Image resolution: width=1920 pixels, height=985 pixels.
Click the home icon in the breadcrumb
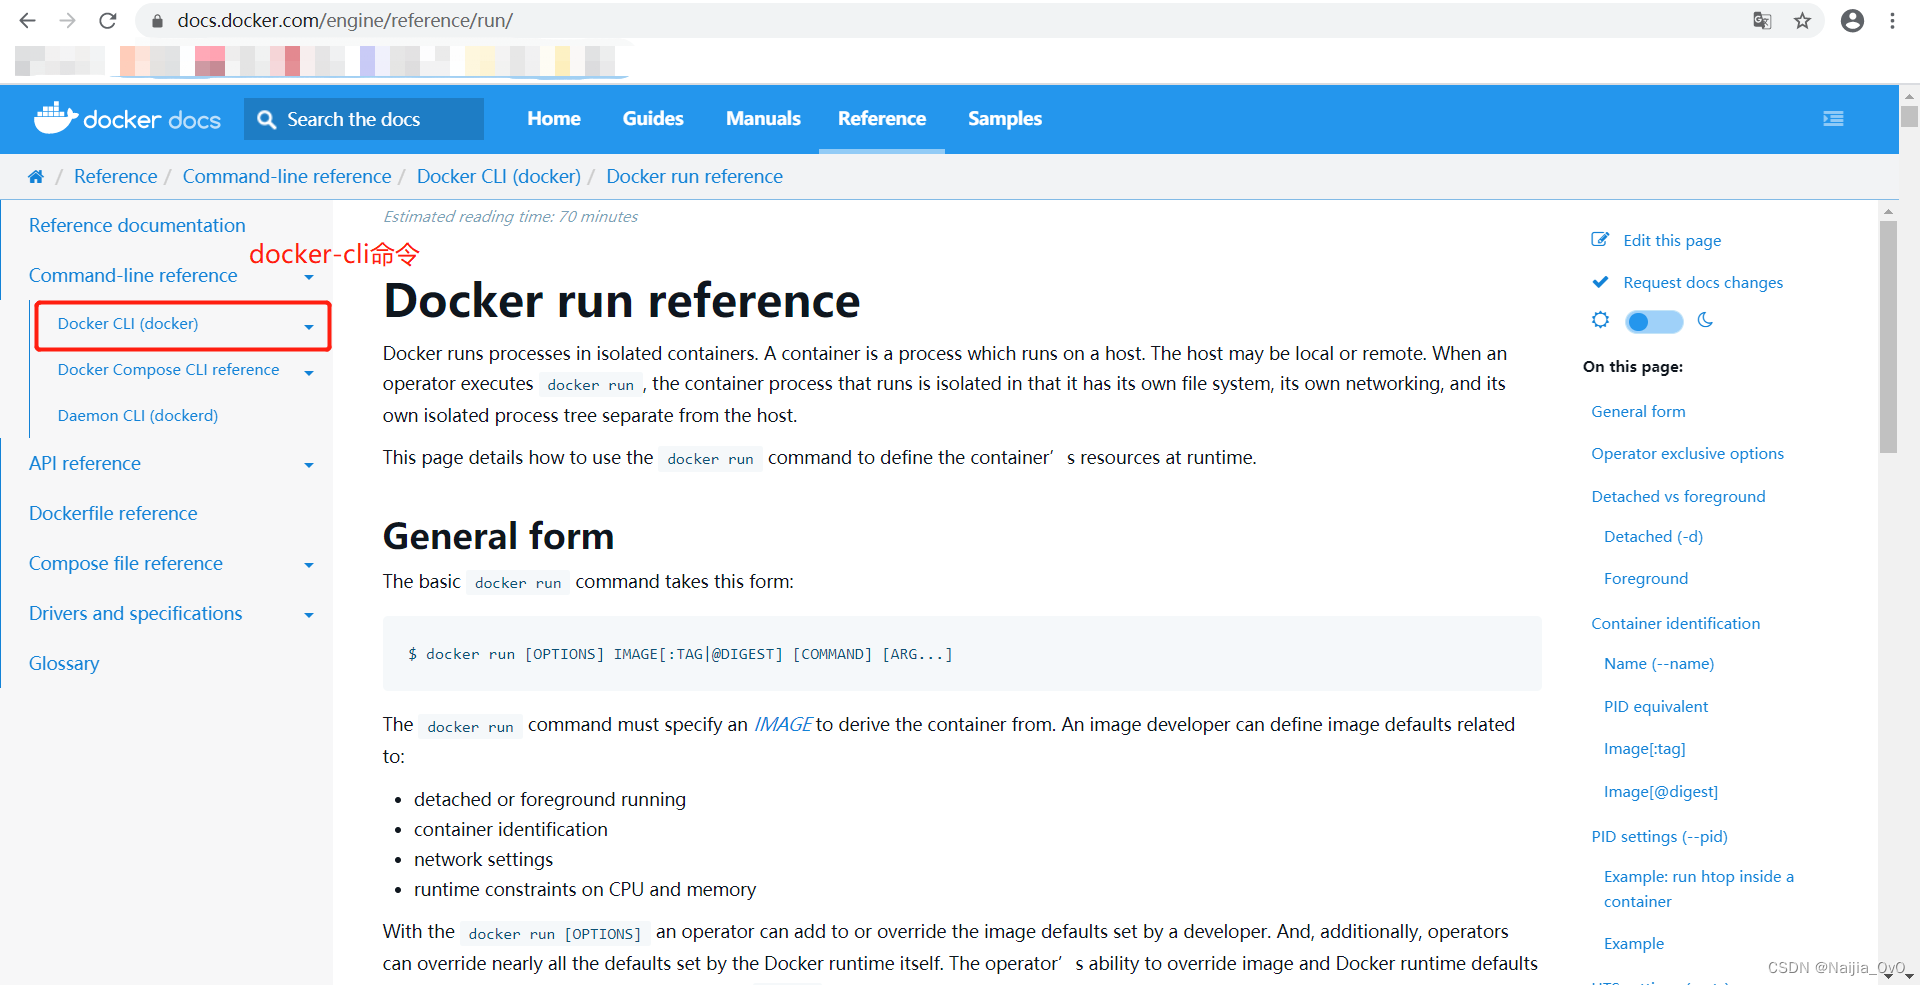36,177
